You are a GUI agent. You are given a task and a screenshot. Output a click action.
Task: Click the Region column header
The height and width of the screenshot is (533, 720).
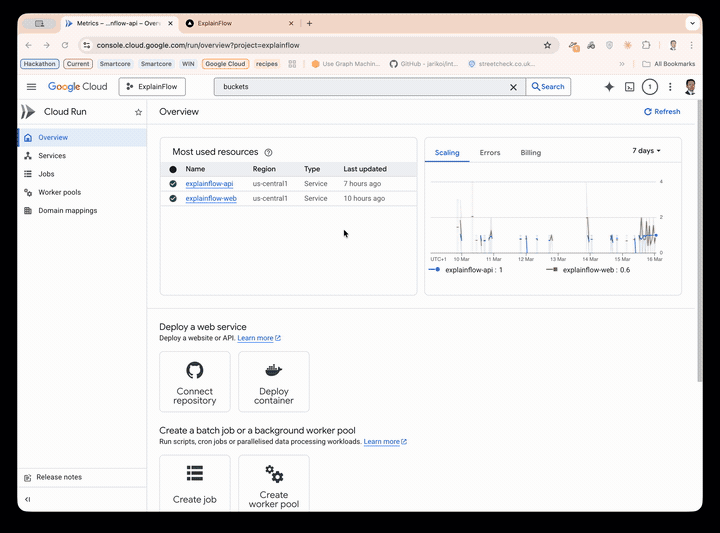[264, 169]
